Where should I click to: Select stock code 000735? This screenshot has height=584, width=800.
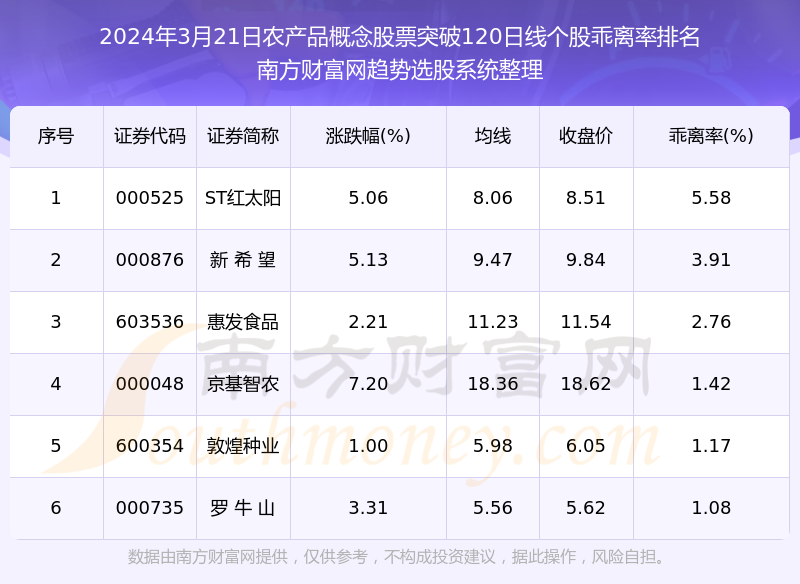(x=149, y=508)
